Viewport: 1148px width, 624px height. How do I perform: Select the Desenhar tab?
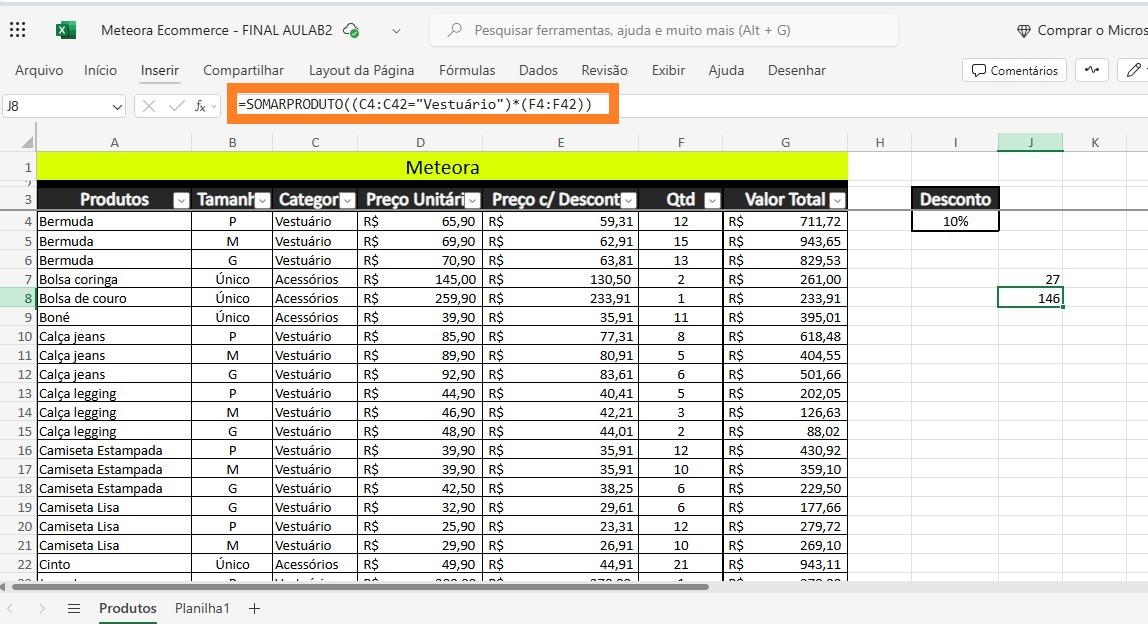797,70
